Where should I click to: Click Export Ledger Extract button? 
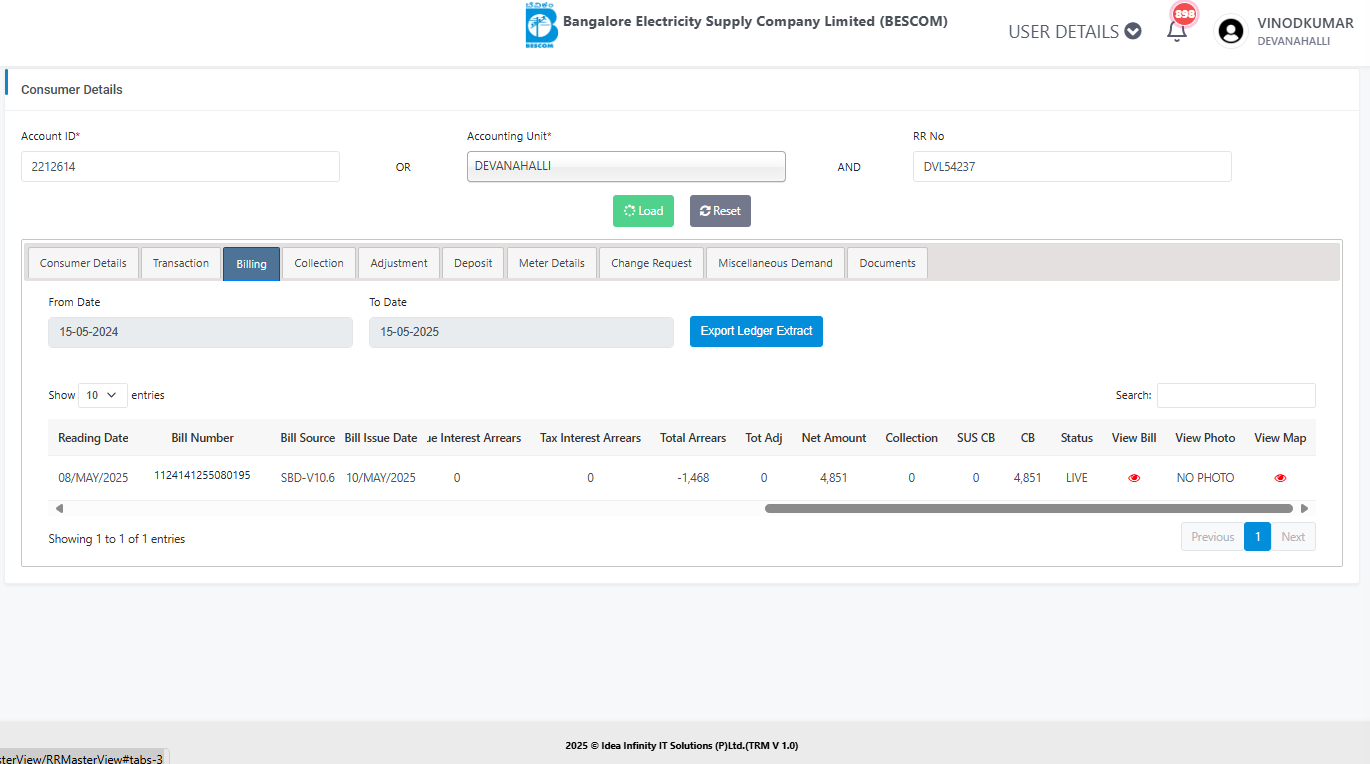[x=756, y=331]
